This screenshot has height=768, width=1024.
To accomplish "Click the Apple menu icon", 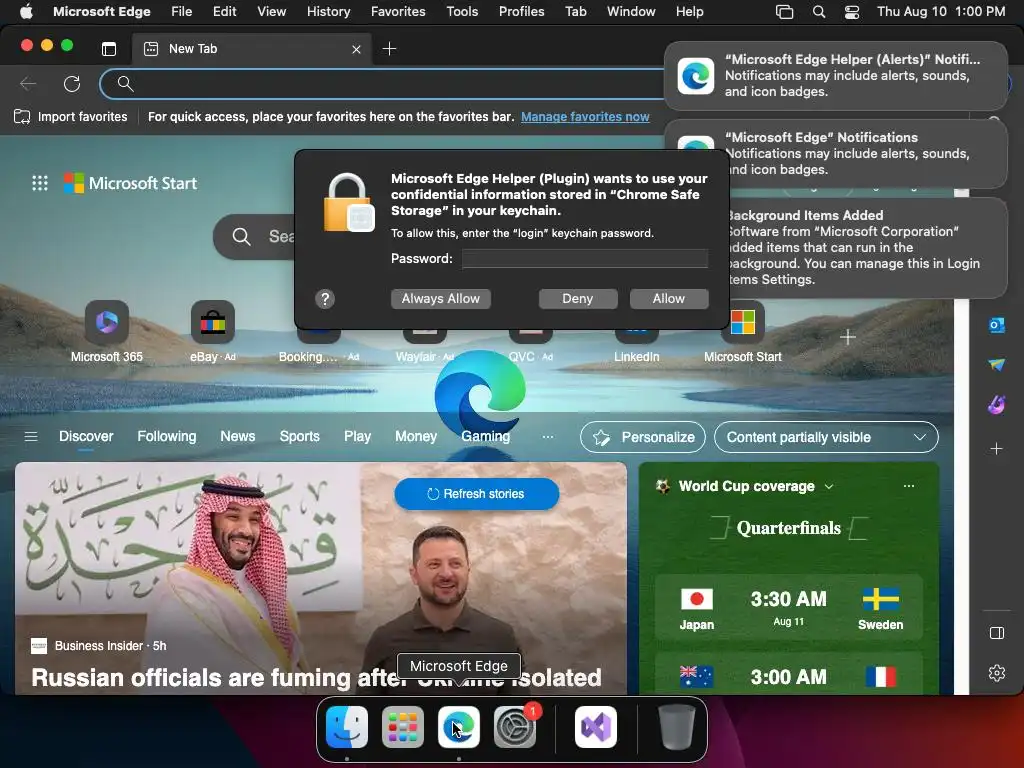I will point(26,11).
